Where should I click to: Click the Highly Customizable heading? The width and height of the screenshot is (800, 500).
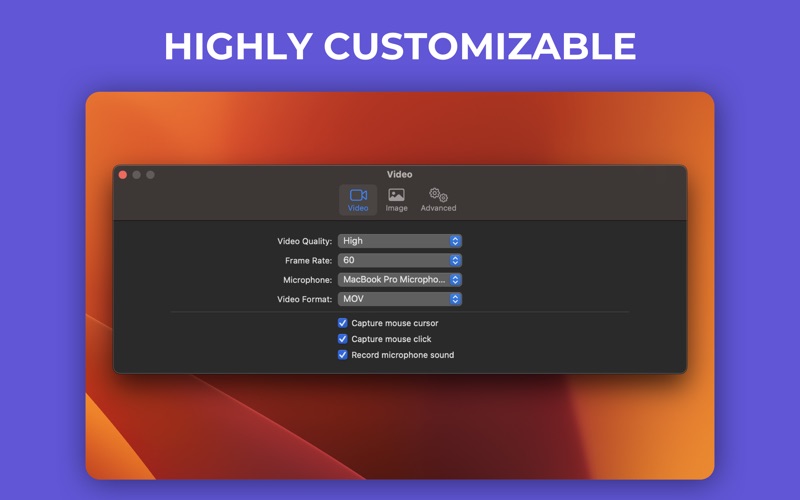400,46
